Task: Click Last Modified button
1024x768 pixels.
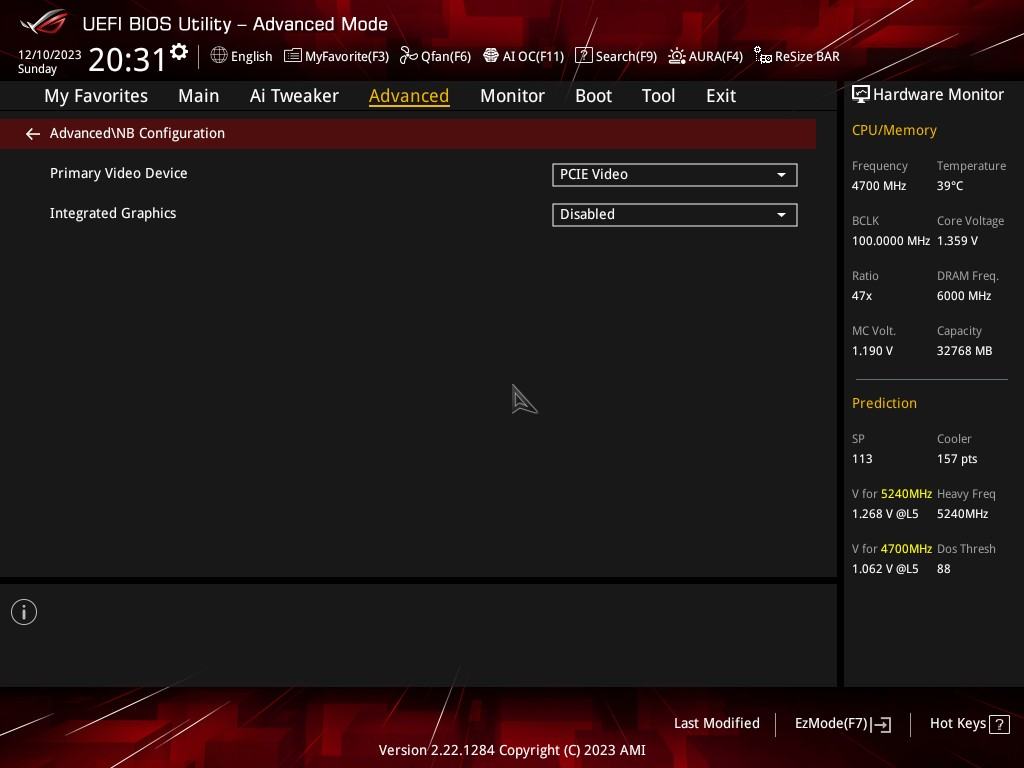Action: coord(716,724)
